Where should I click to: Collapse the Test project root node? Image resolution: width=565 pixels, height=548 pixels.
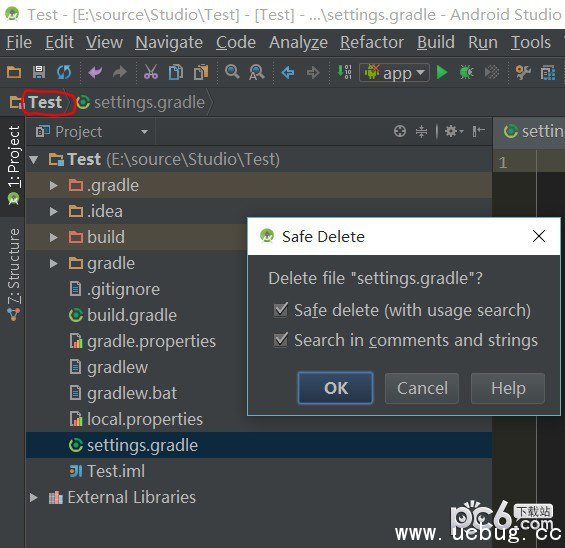34,159
